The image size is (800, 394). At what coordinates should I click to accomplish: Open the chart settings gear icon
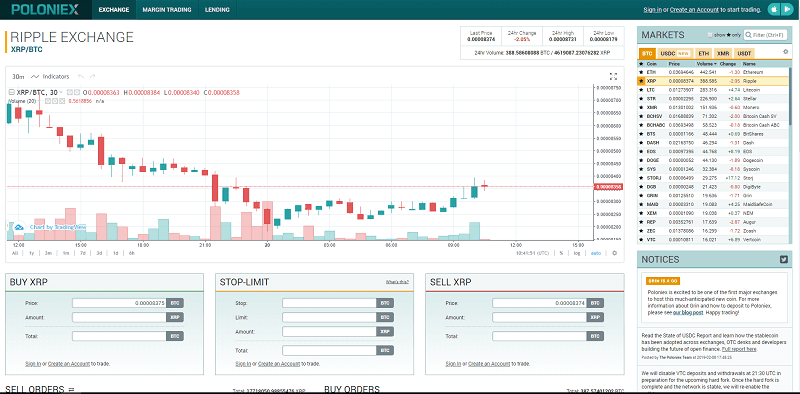pyautogui.click(x=614, y=253)
